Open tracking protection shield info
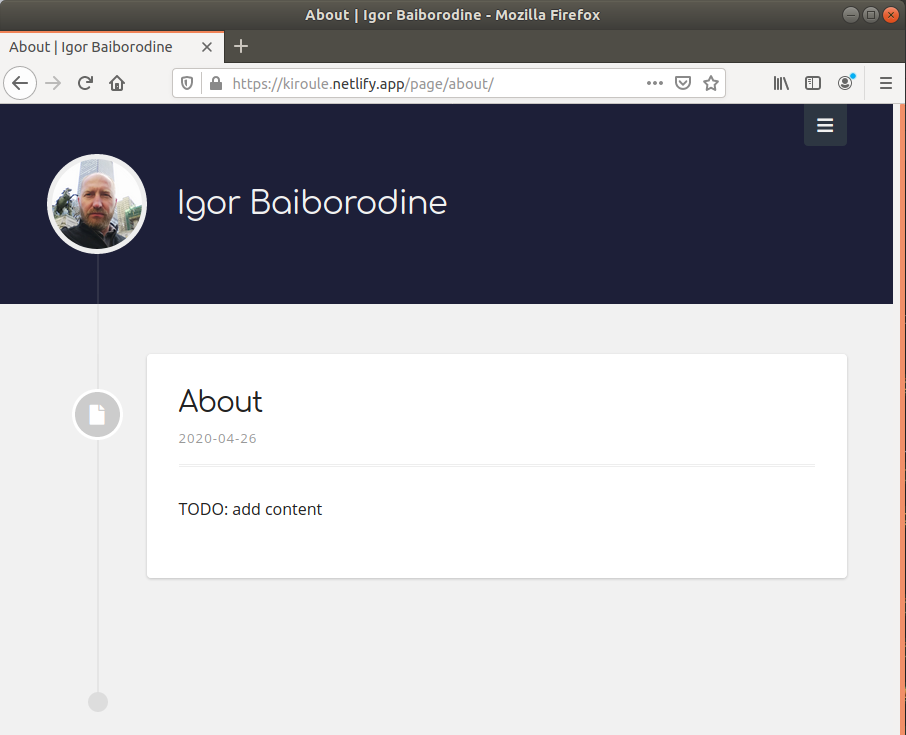This screenshot has height=735, width=906. [x=187, y=83]
